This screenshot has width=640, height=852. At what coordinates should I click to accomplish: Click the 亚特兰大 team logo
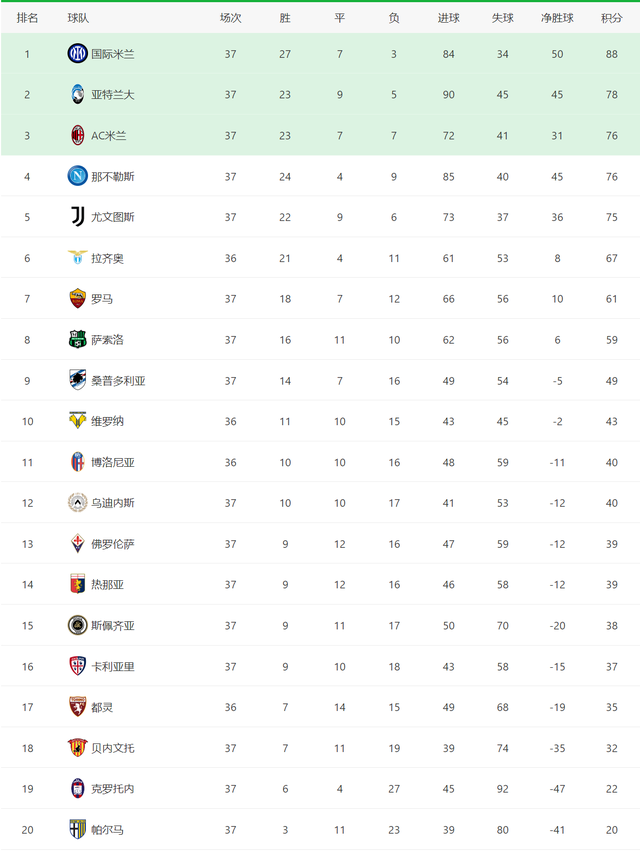point(78,95)
